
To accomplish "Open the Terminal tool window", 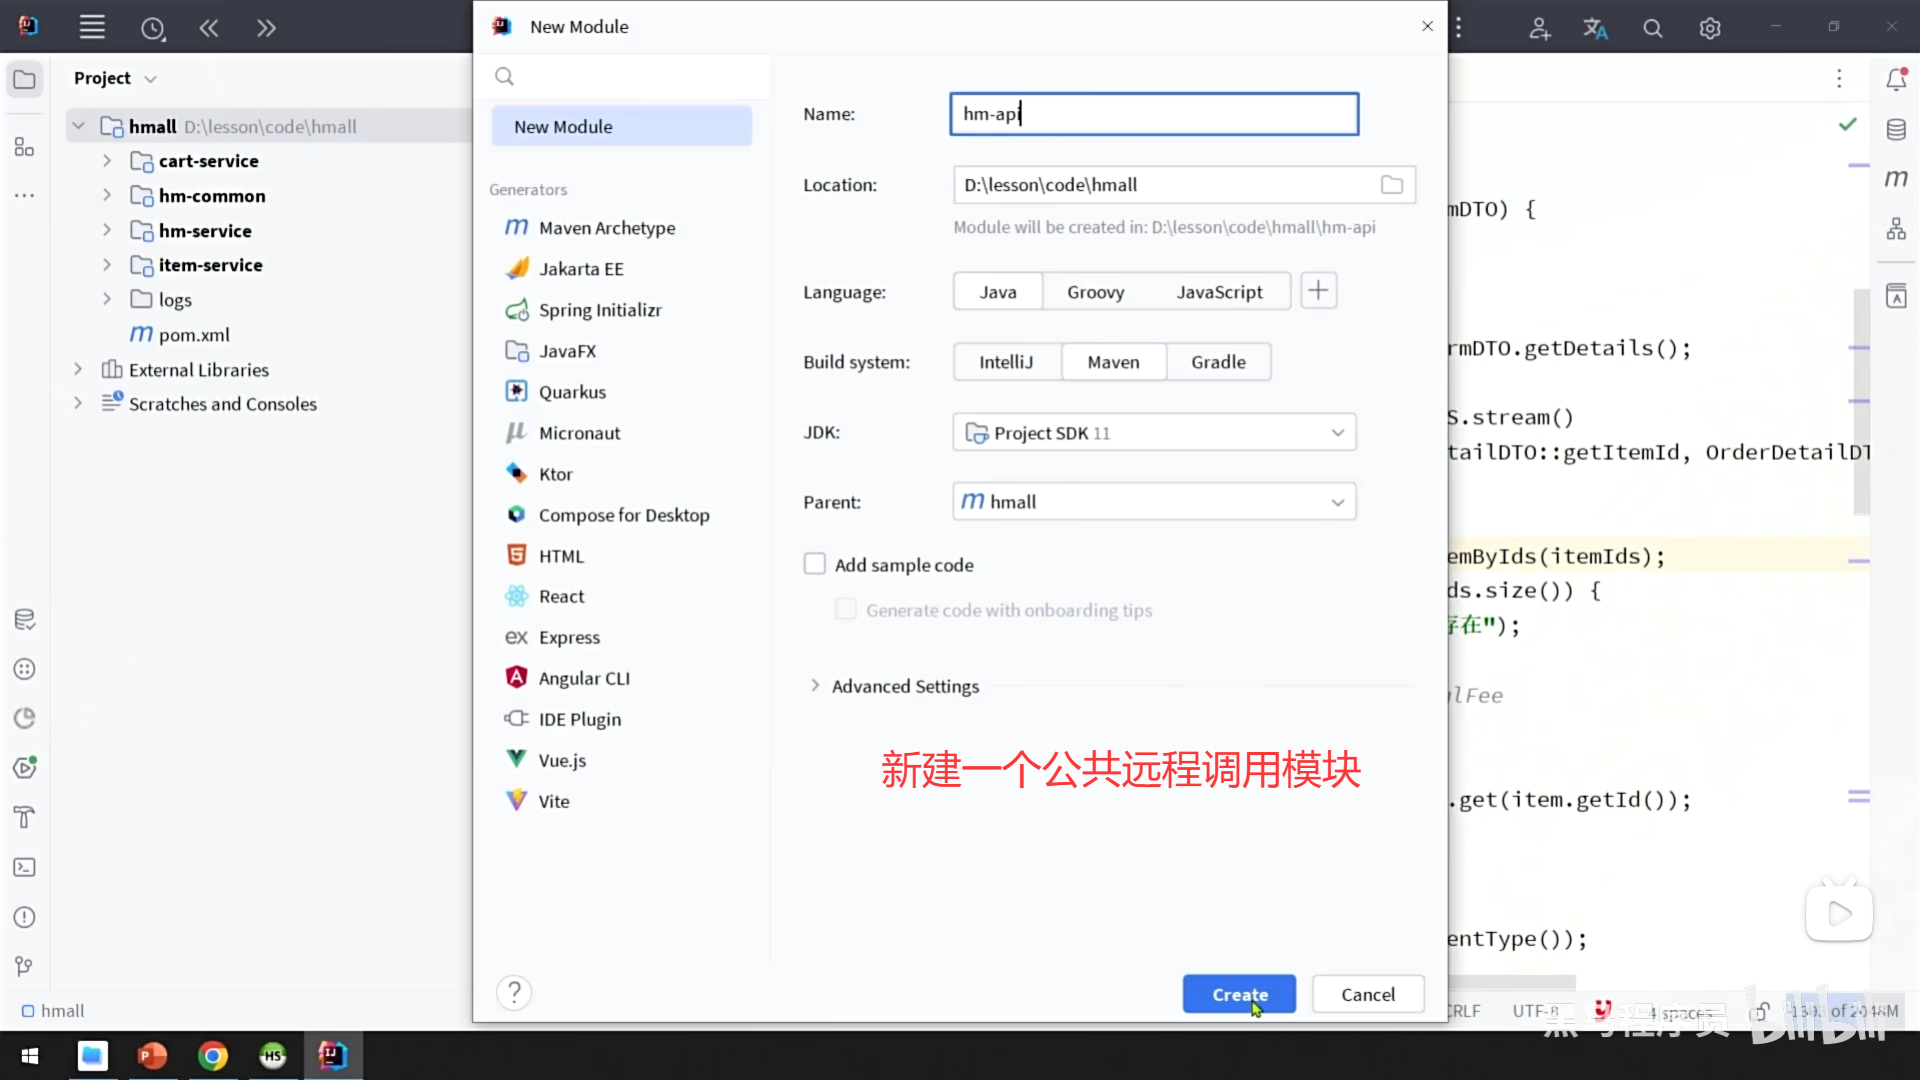I will tap(25, 867).
